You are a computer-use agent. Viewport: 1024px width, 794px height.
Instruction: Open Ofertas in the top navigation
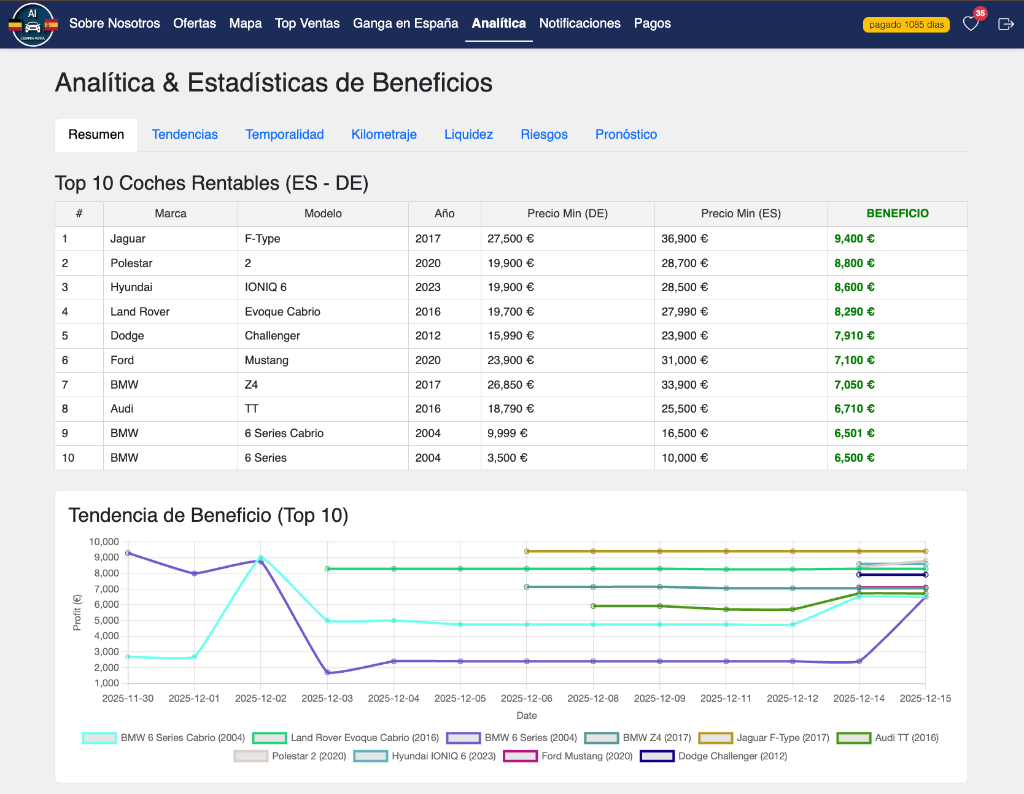(x=194, y=23)
